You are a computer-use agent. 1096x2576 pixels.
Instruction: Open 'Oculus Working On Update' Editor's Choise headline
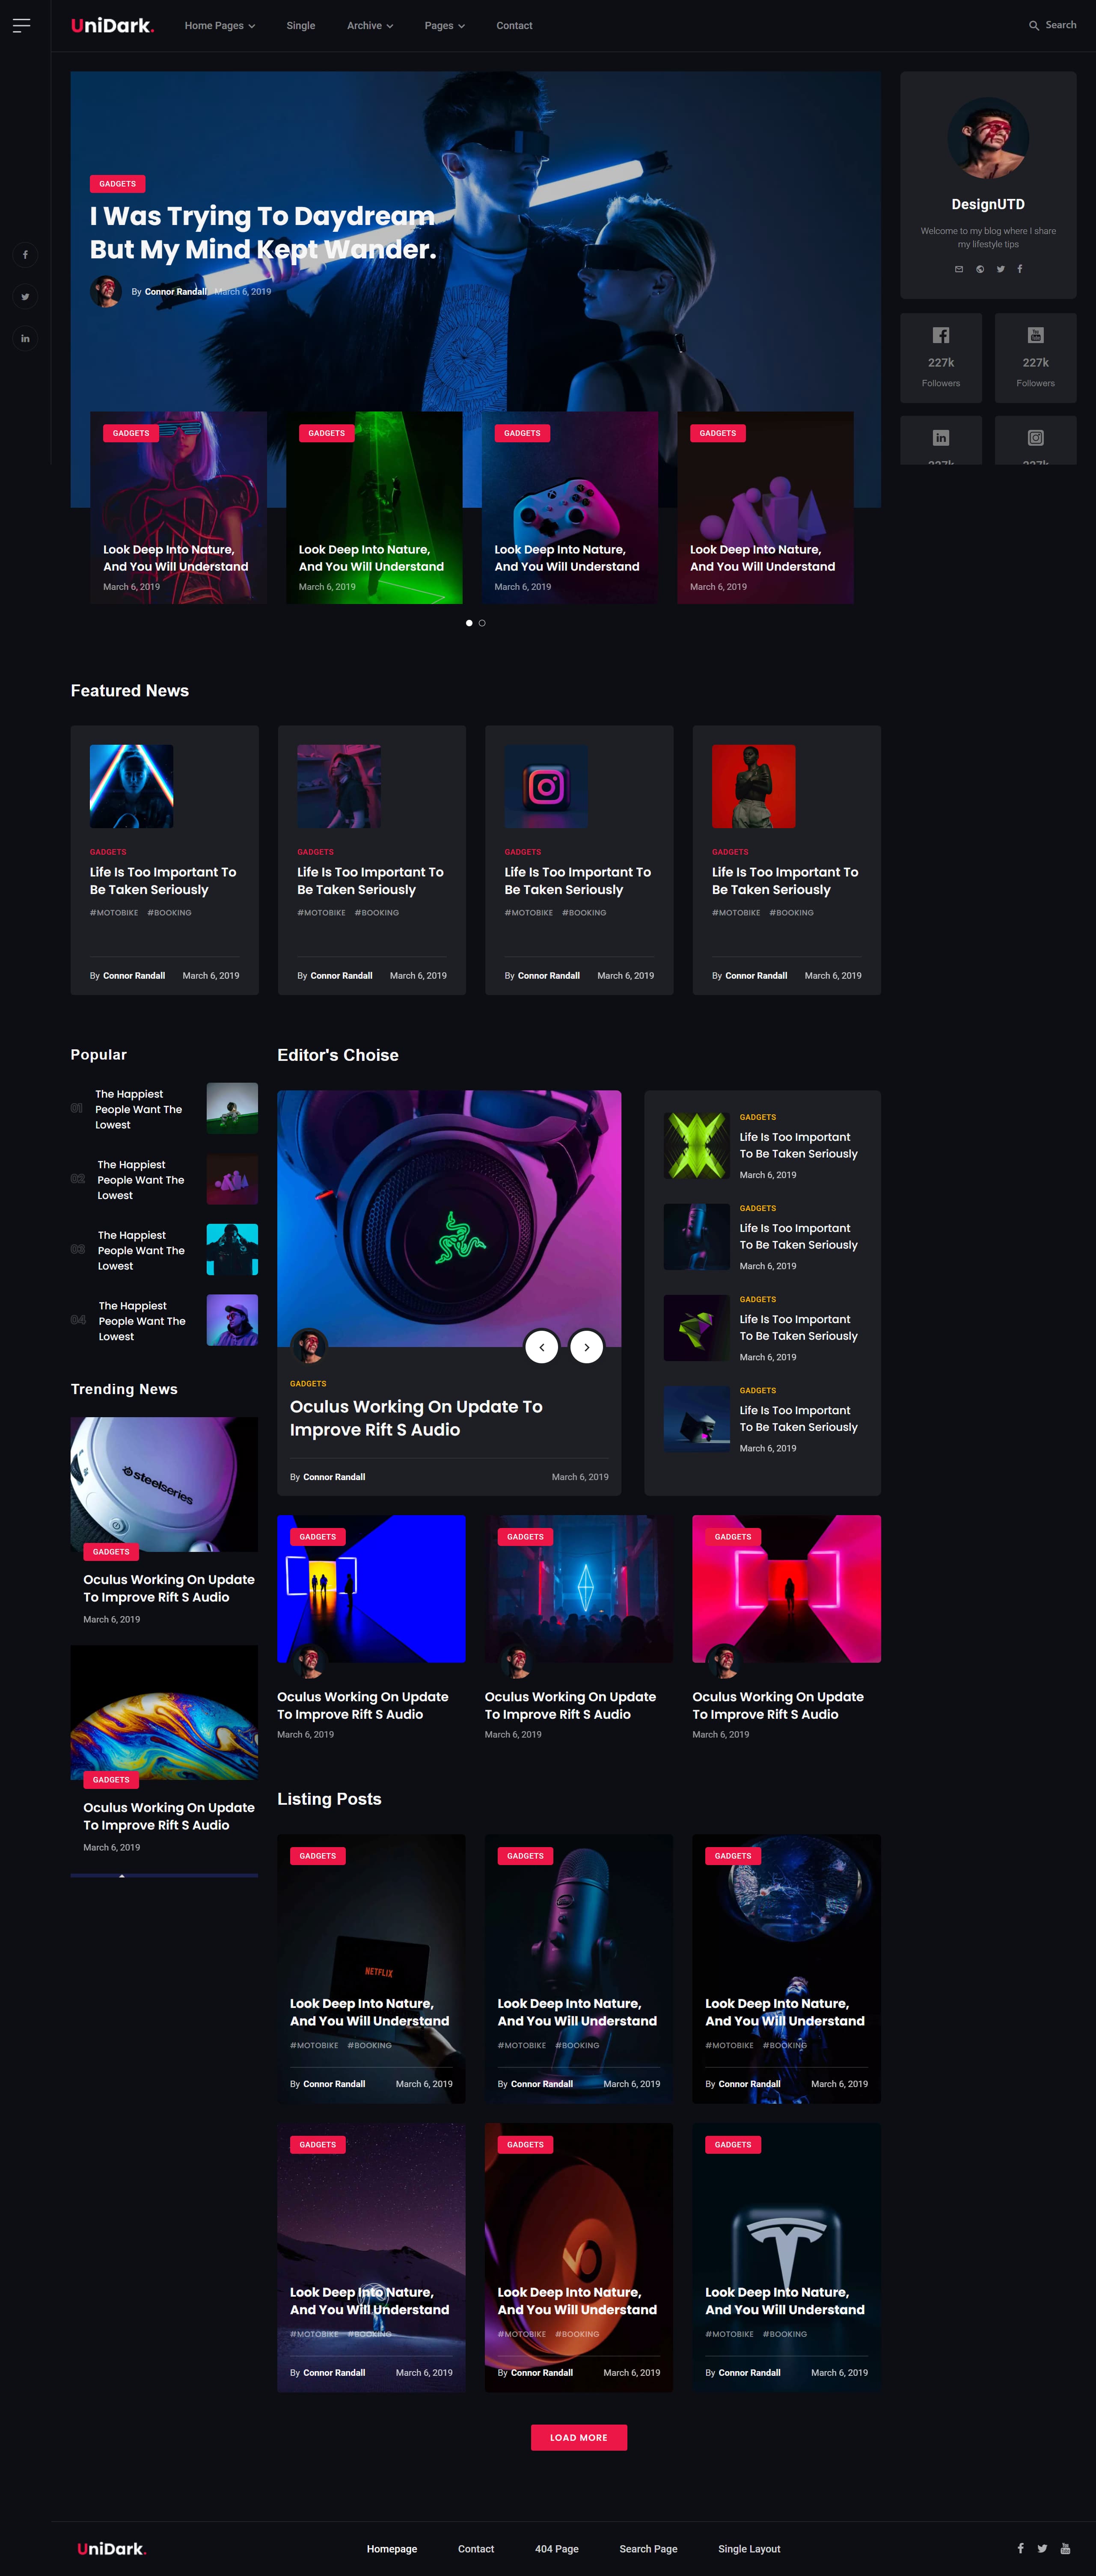416,1417
